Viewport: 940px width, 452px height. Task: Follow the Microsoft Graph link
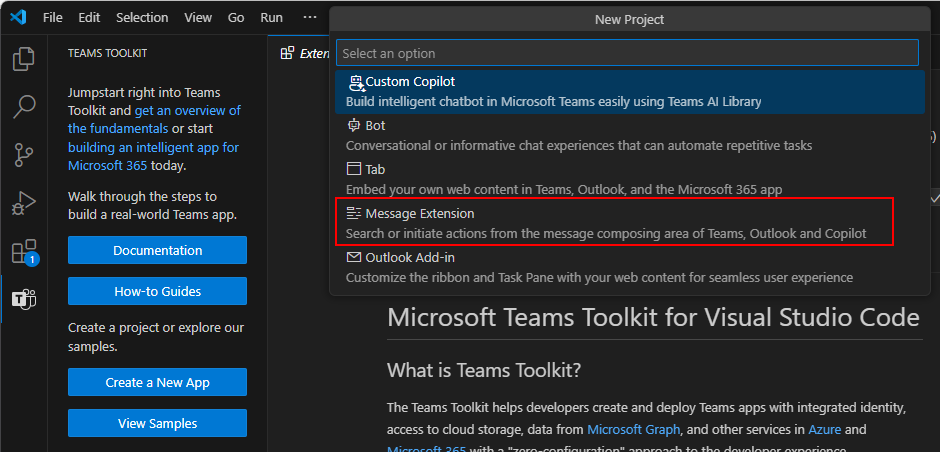click(633, 429)
